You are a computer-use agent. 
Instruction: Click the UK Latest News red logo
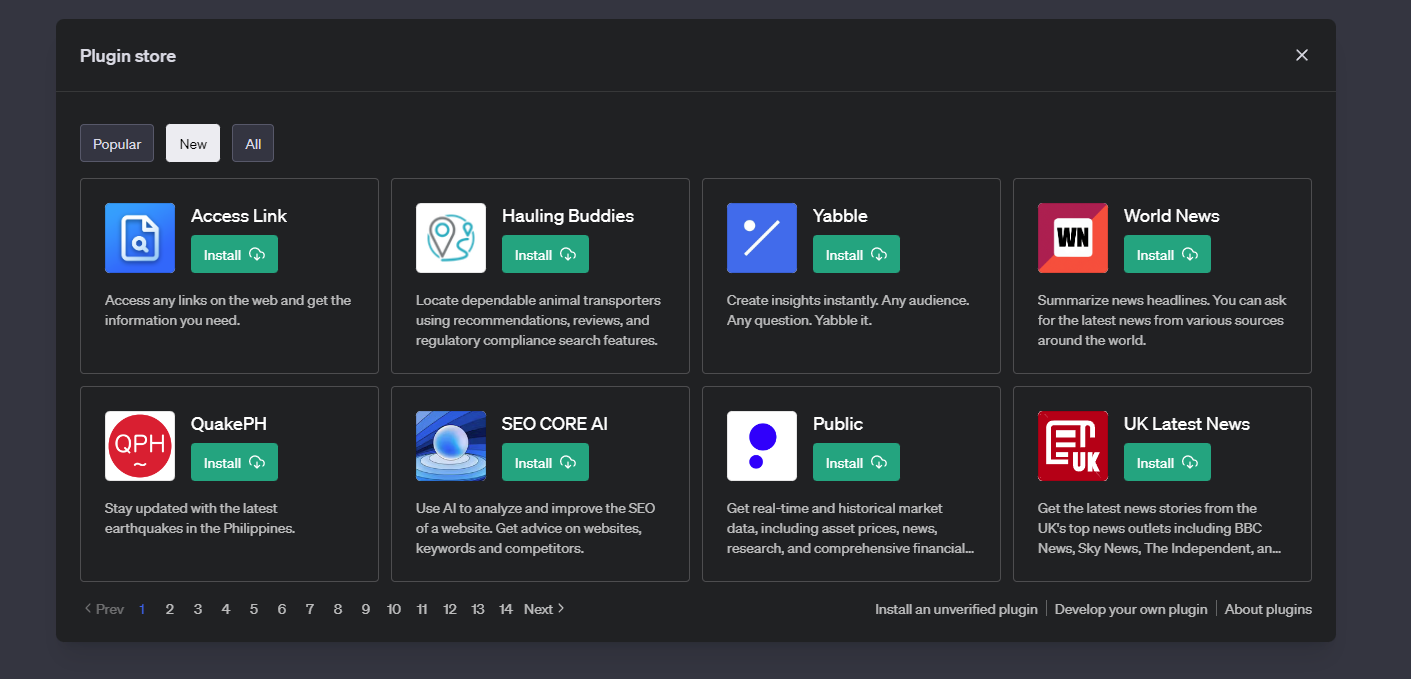(x=1073, y=446)
